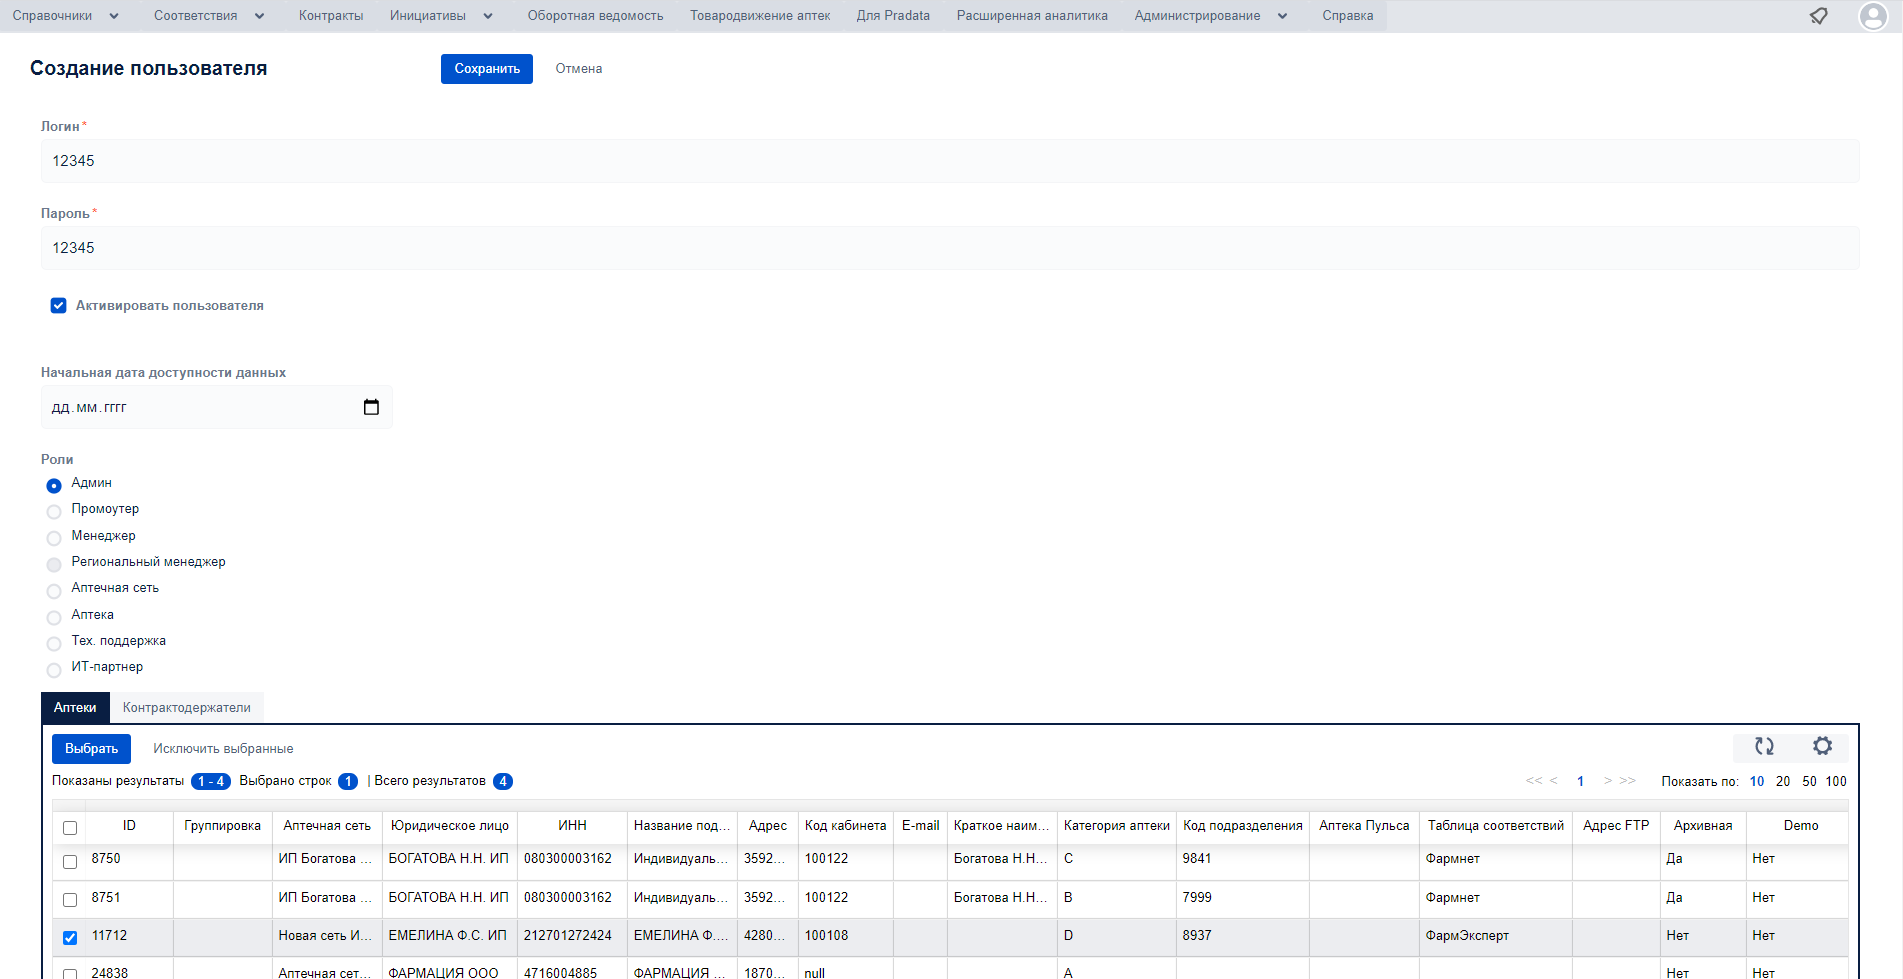1903x979 pixels.
Task: Check the row 8750 checkbox
Action: (70, 861)
